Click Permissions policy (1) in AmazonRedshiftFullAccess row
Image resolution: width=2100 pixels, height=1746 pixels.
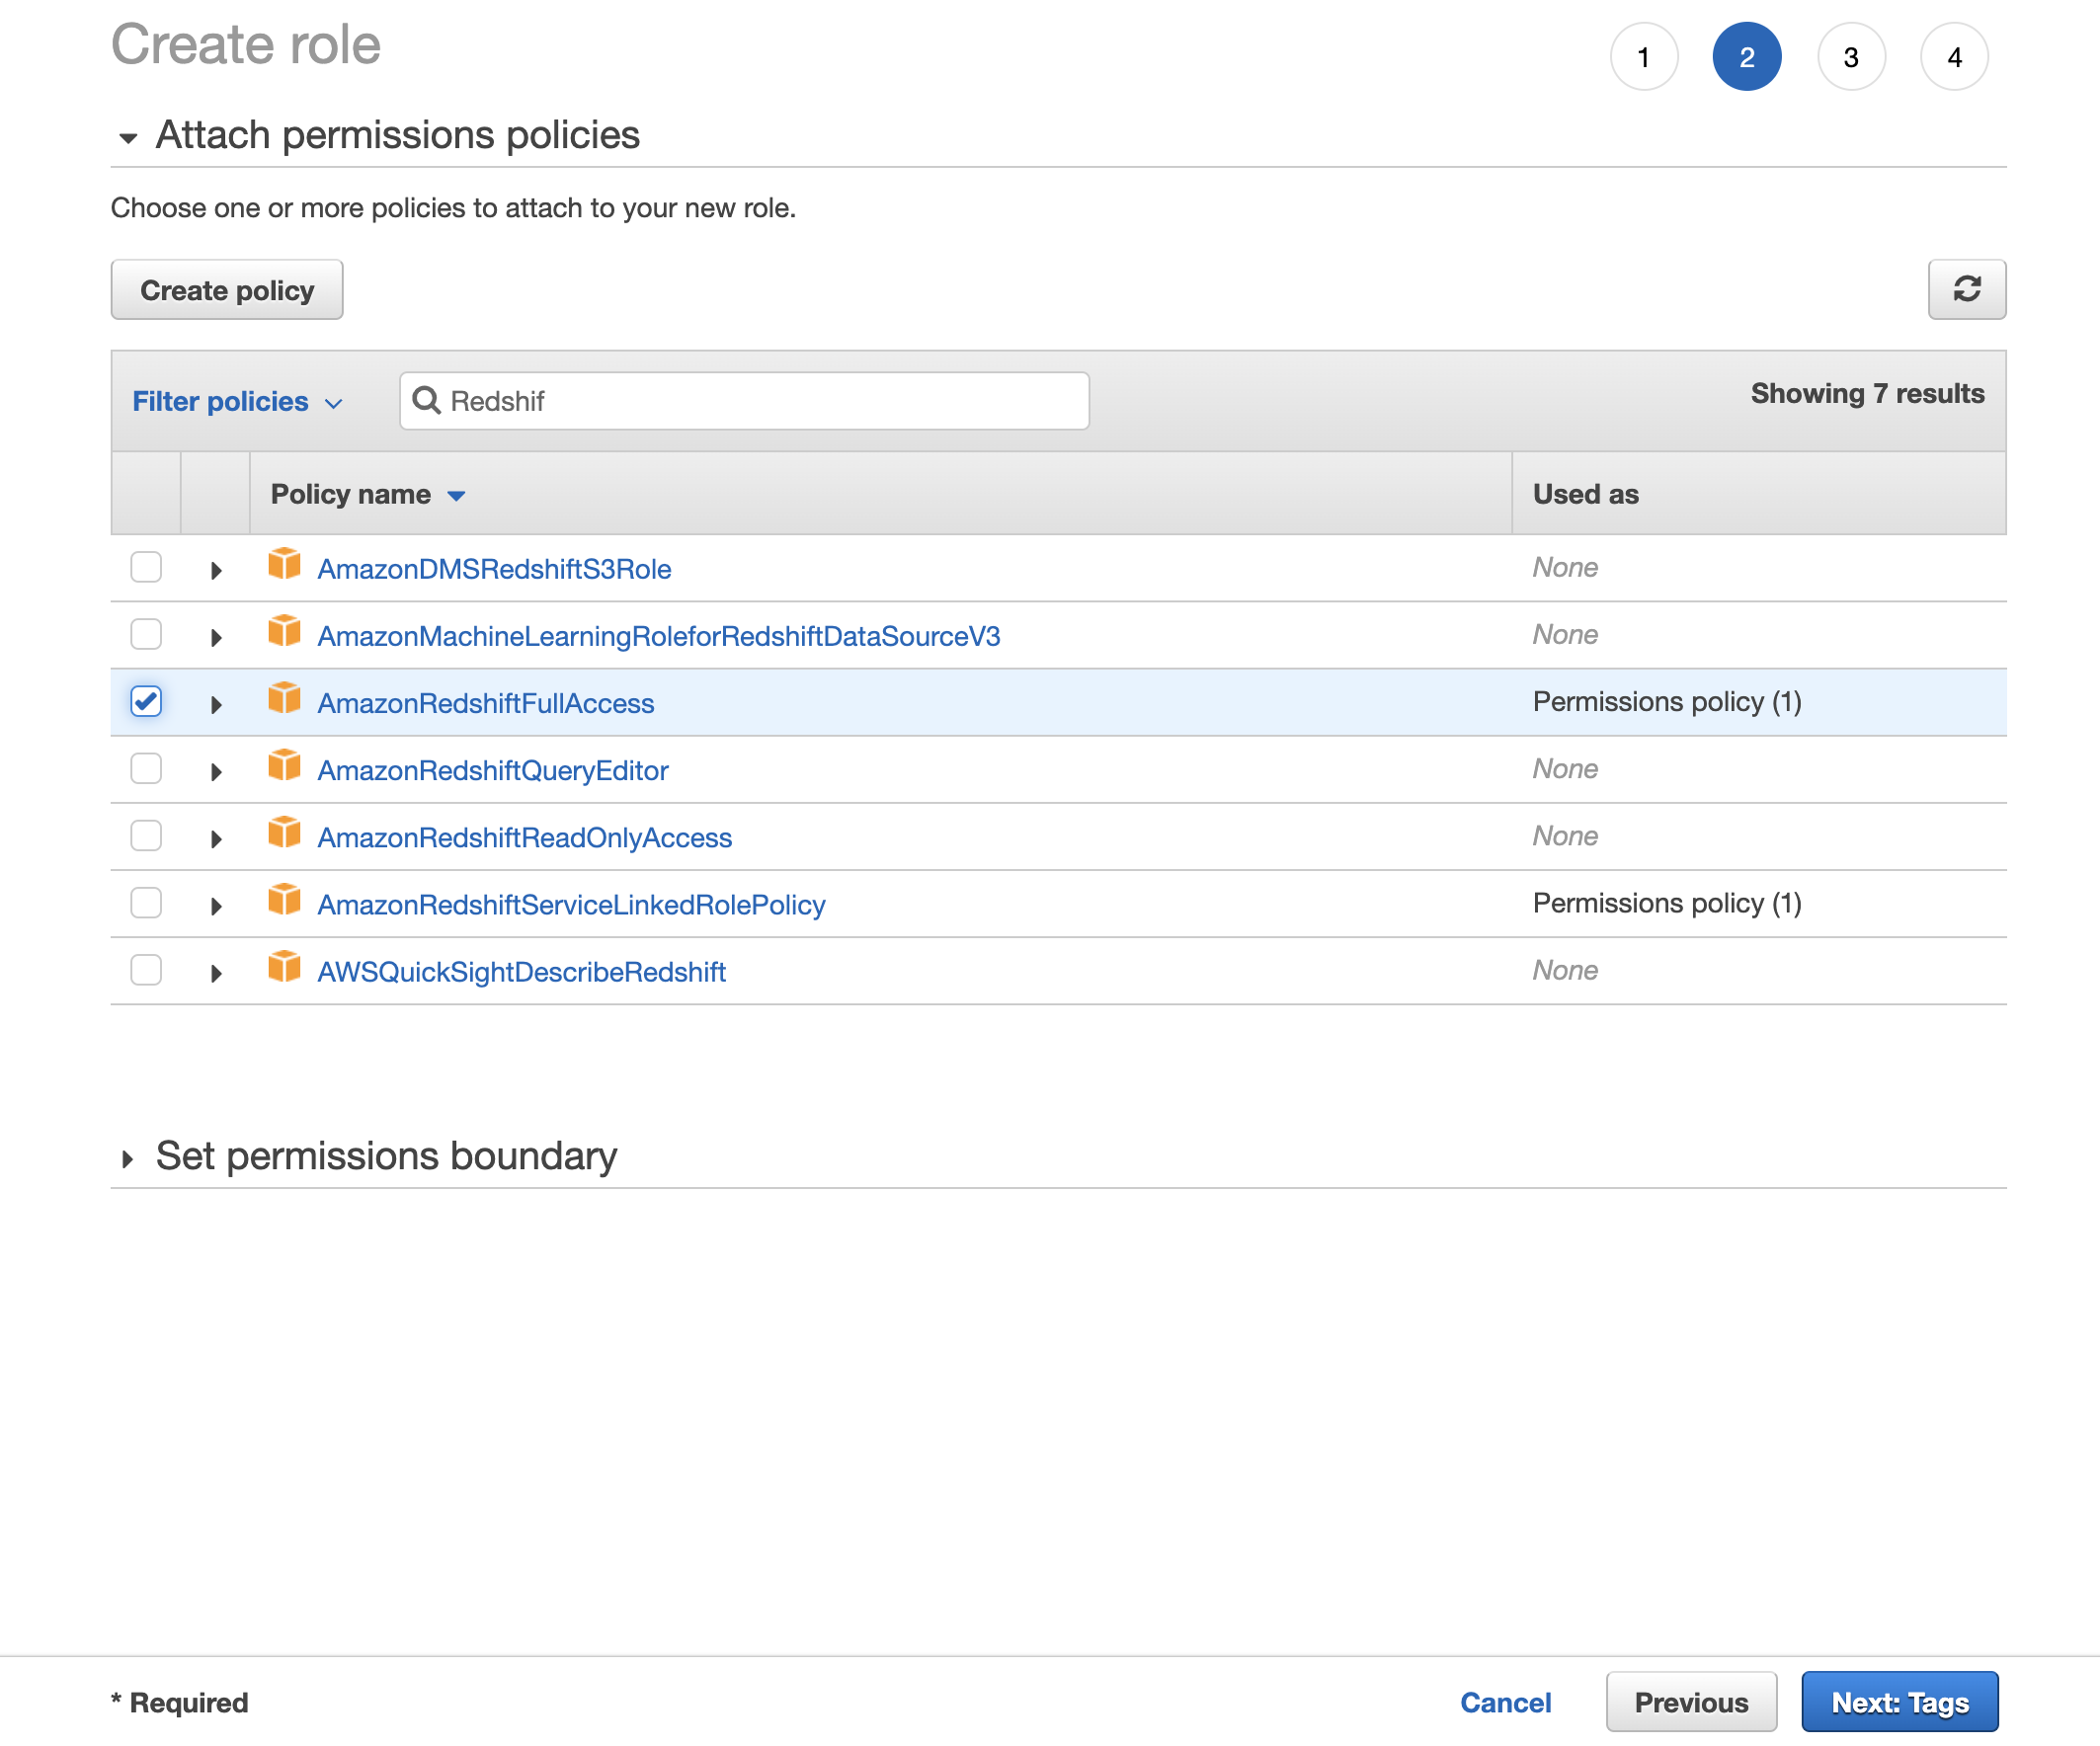(x=1667, y=701)
